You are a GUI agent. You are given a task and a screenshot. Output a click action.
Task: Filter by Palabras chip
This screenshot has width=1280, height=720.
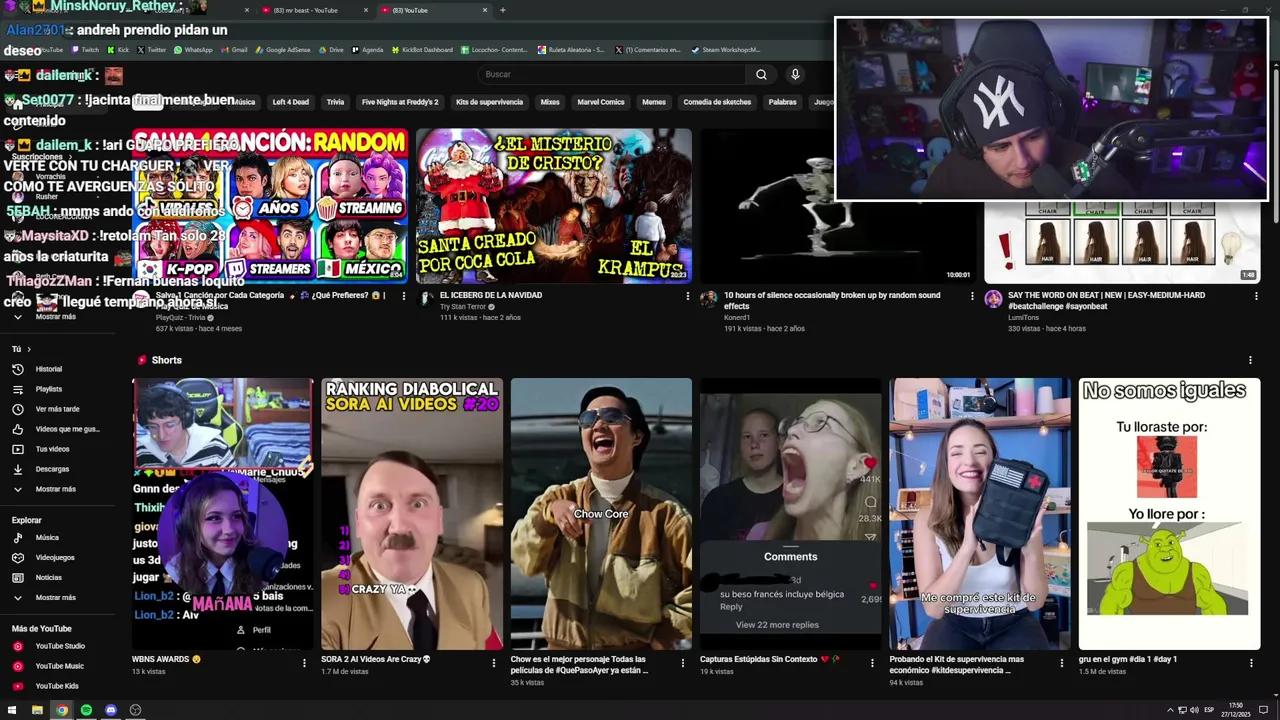coord(782,102)
